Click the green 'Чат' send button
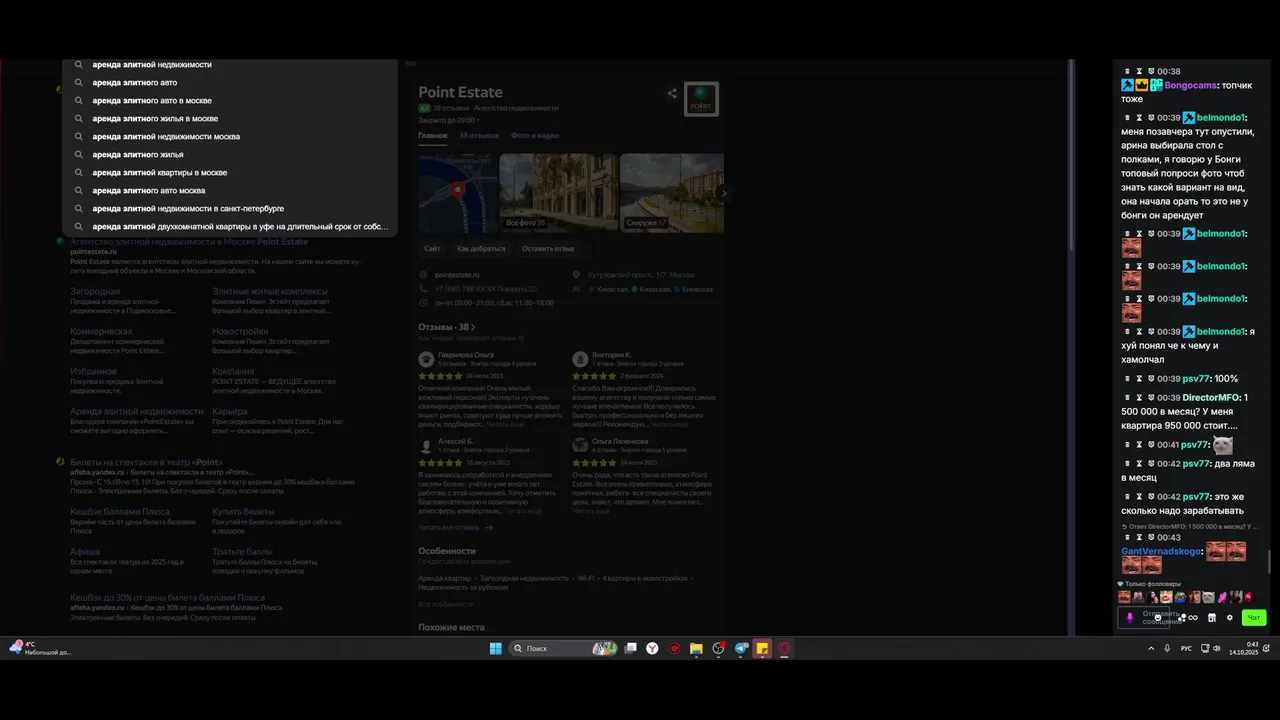This screenshot has width=1280, height=720. [1254, 618]
